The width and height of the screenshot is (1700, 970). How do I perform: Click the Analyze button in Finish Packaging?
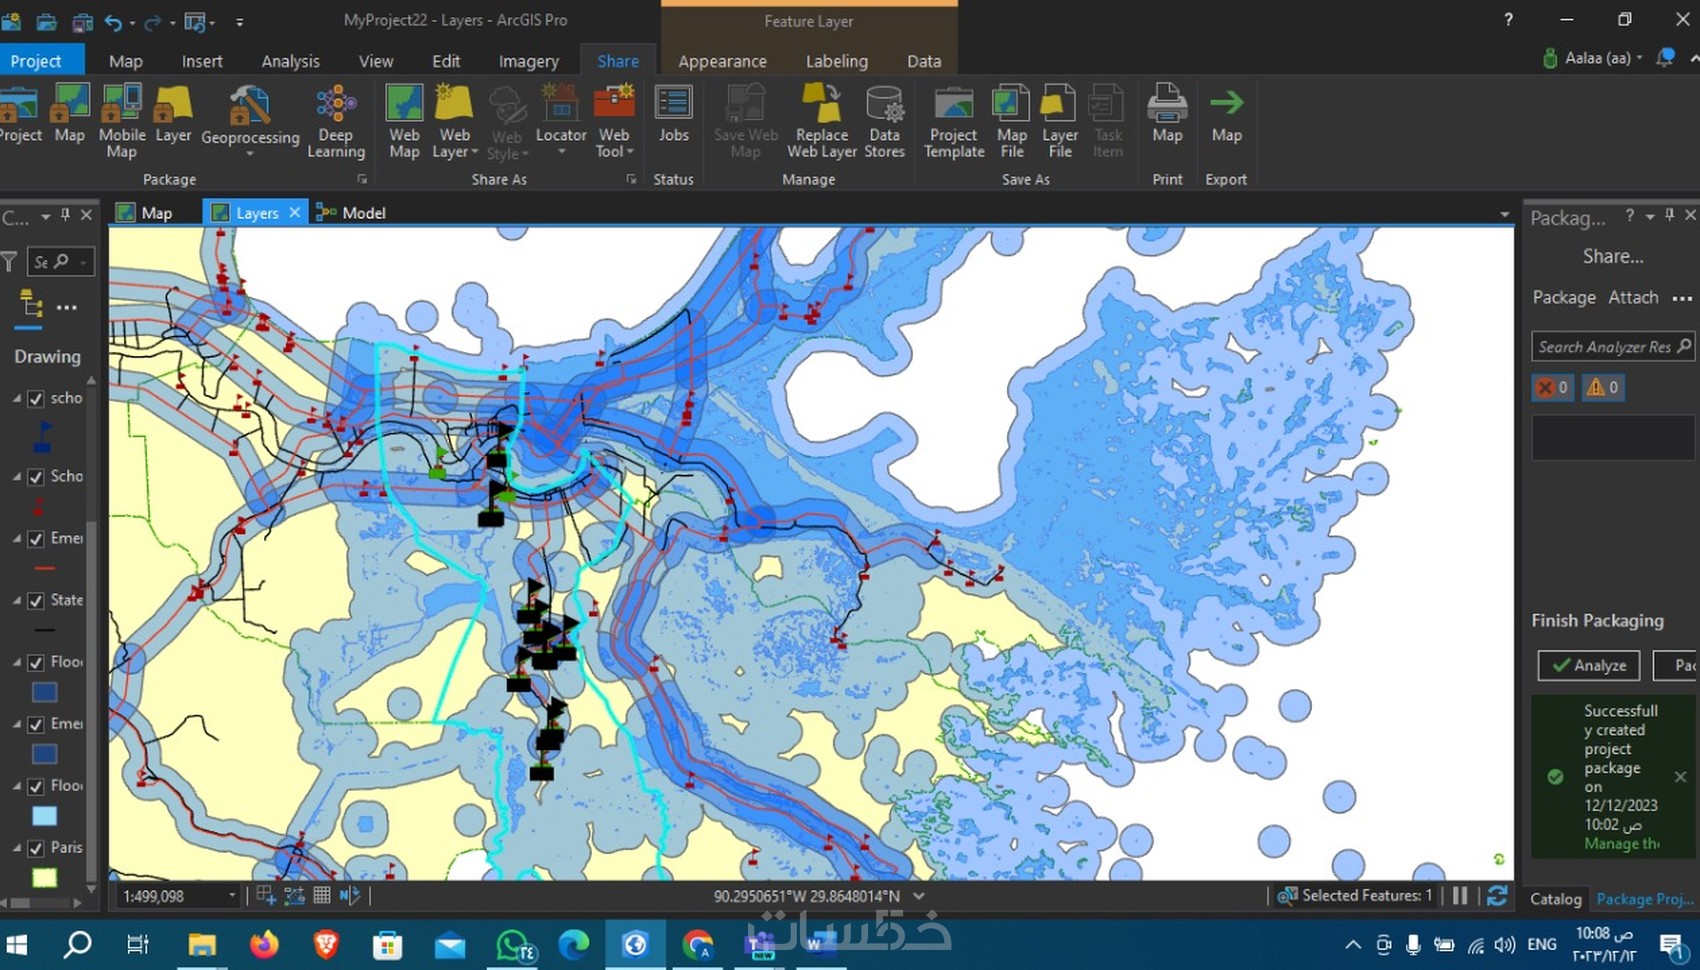[1588, 665]
